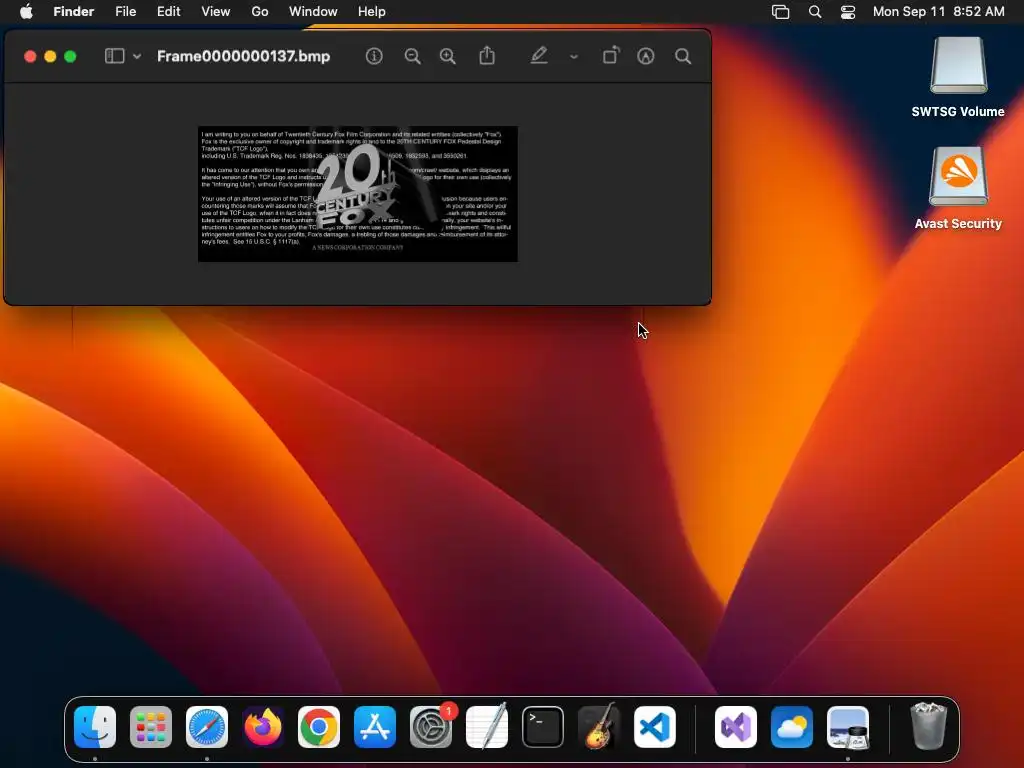The image size is (1024, 768).
Task: Open the Window menu
Action: point(313,11)
